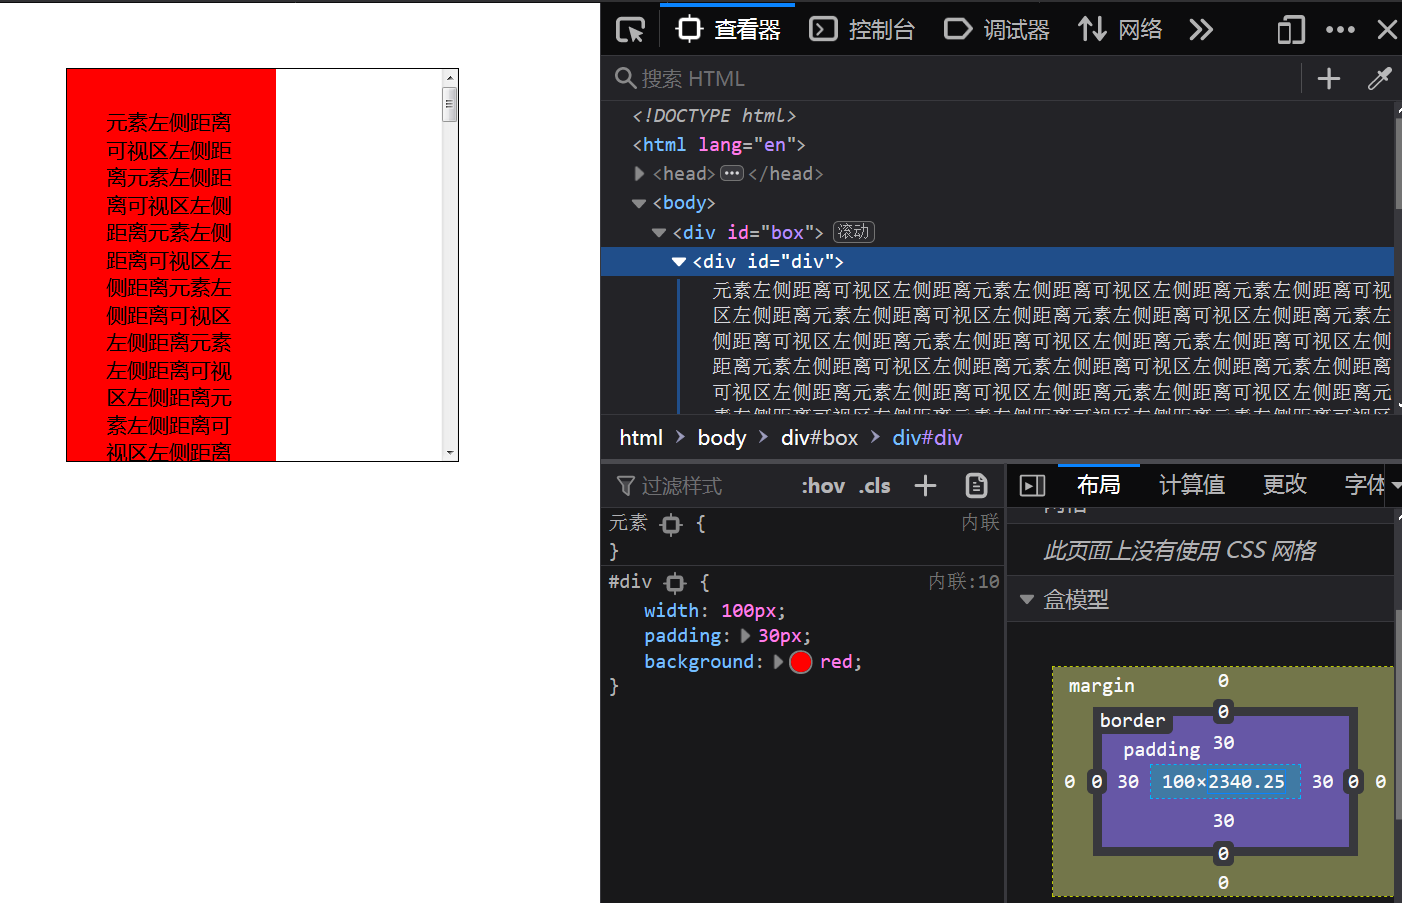Add a new style rule plus icon
Screen dimensions: 1402x903
926,486
